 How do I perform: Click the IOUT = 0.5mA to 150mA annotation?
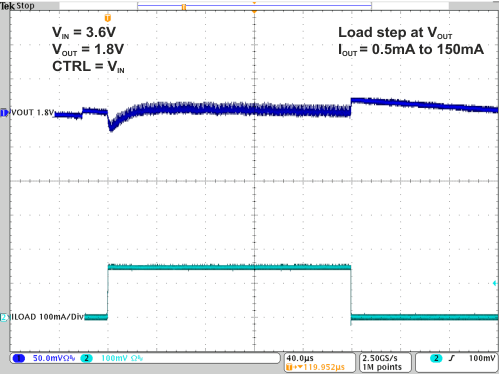(411, 50)
